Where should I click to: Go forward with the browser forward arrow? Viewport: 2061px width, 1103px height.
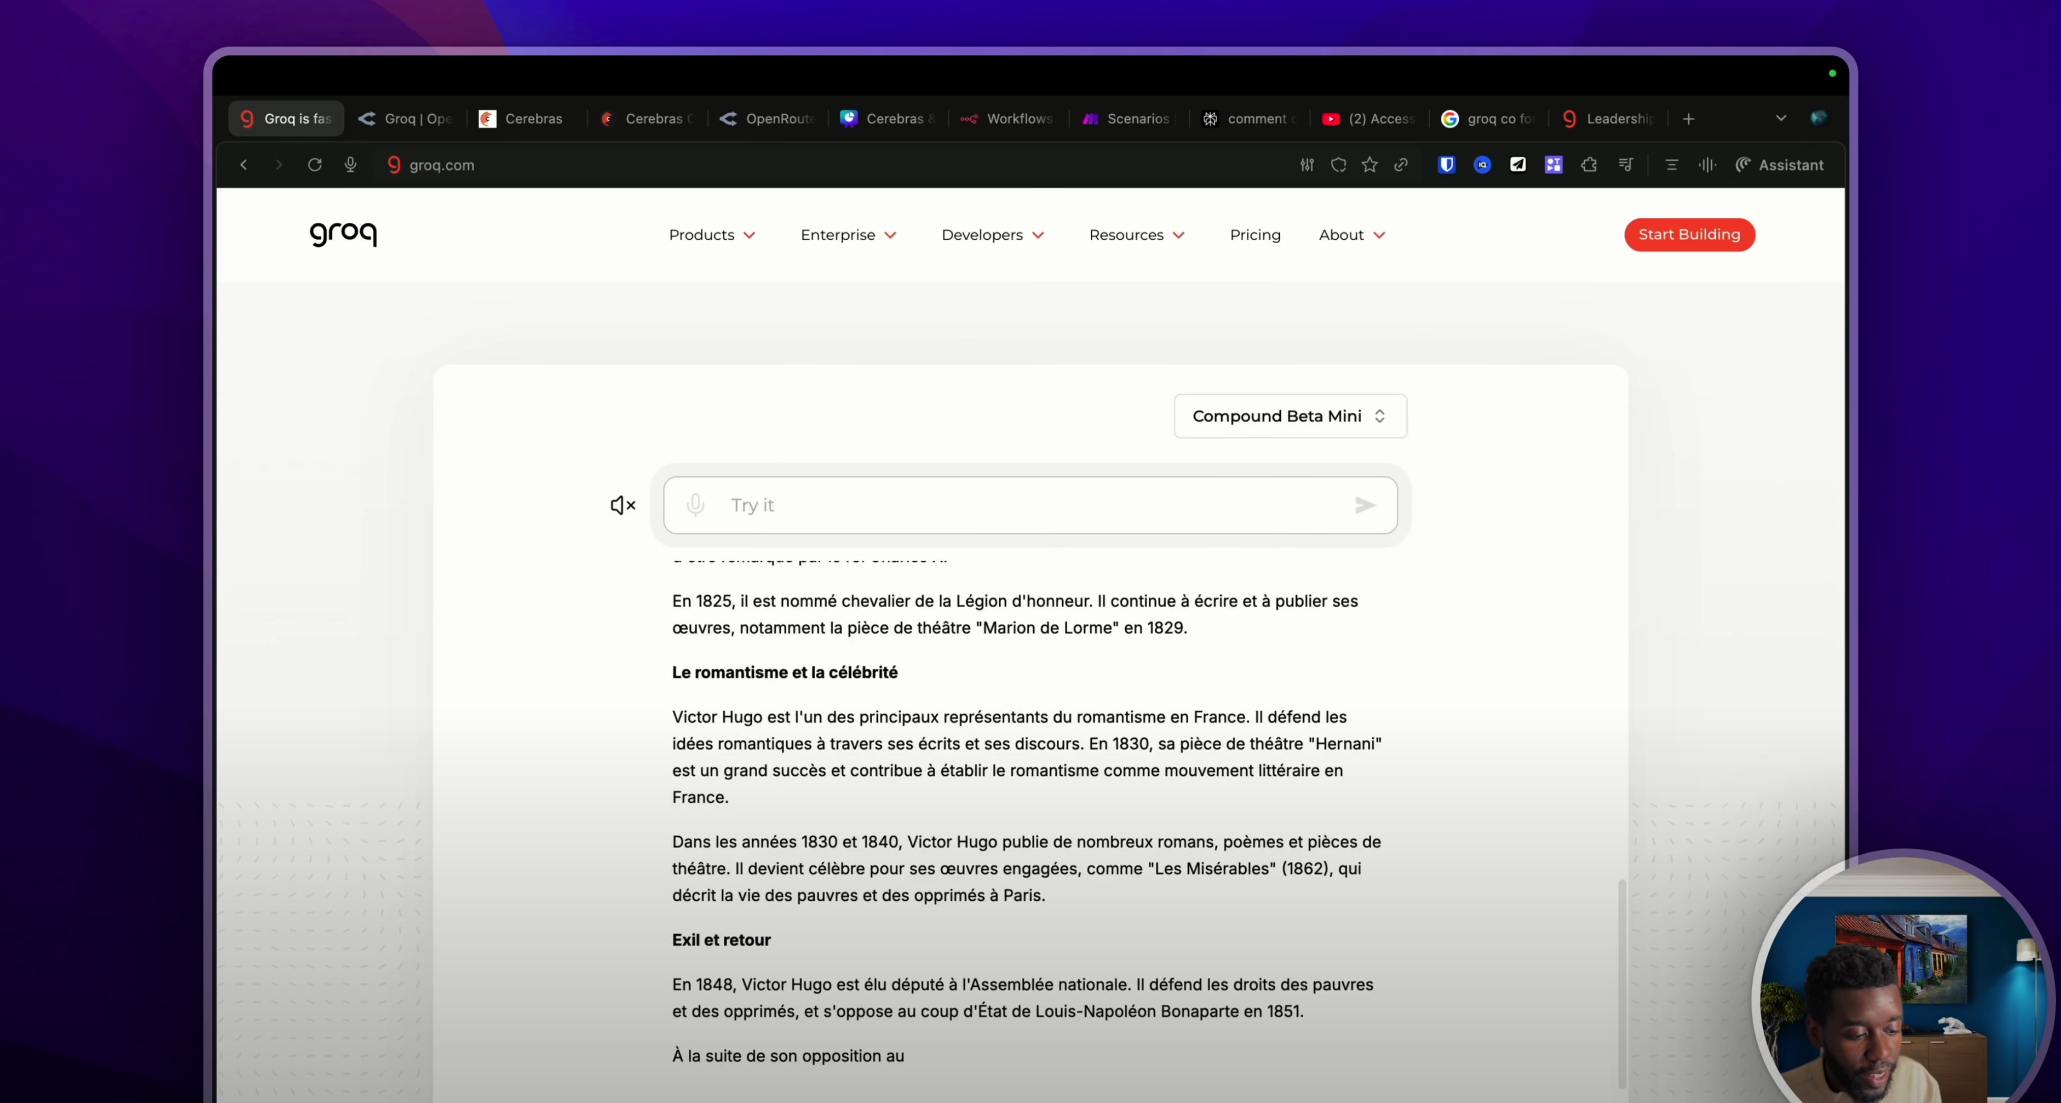pos(279,165)
